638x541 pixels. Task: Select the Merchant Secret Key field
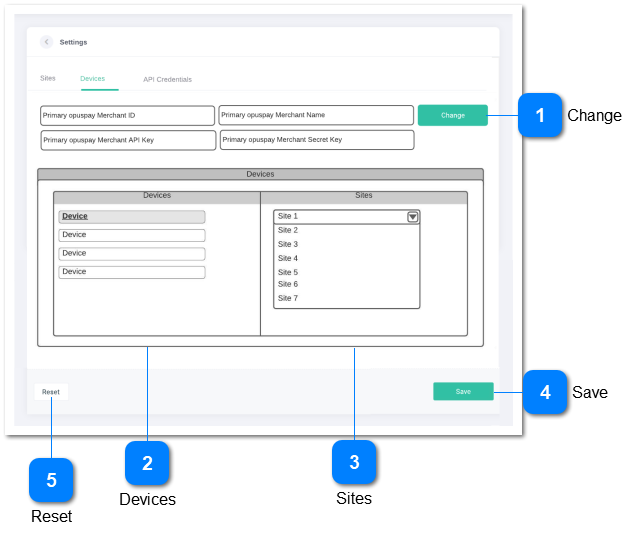click(x=316, y=140)
